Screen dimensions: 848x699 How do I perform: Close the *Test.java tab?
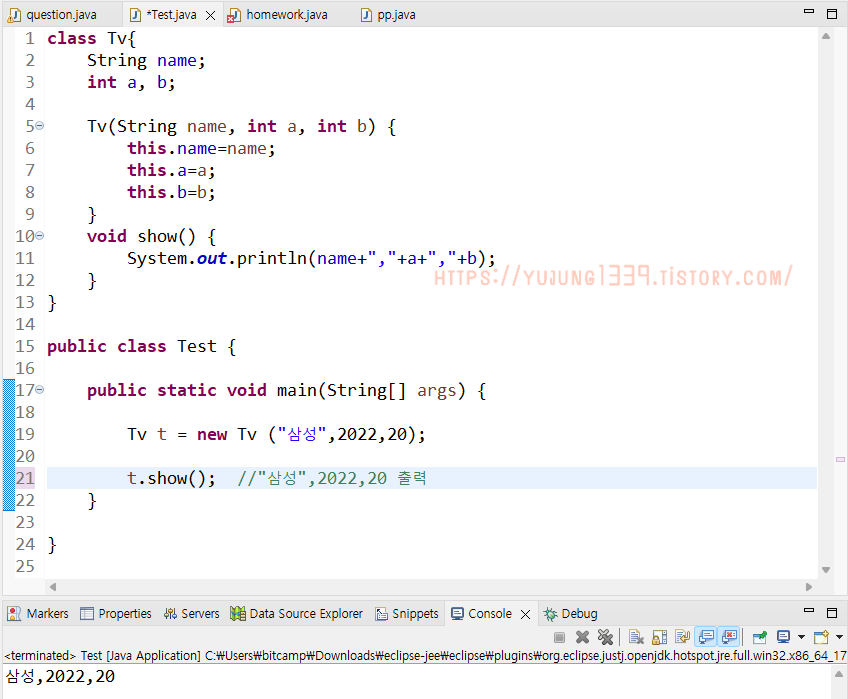click(210, 16)
